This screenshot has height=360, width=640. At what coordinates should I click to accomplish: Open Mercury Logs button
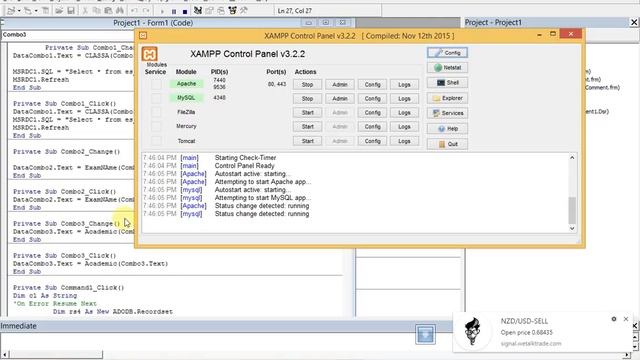(x=404, y=127)
